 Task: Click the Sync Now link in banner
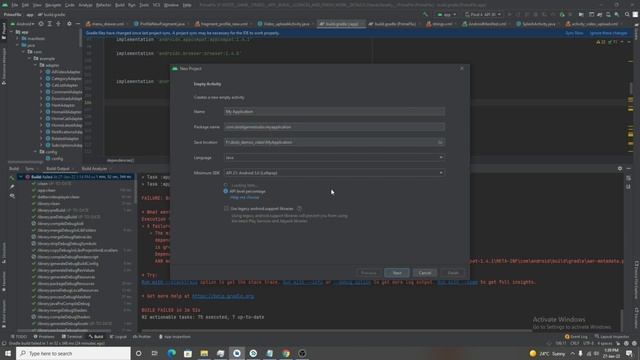click(574, 33)
